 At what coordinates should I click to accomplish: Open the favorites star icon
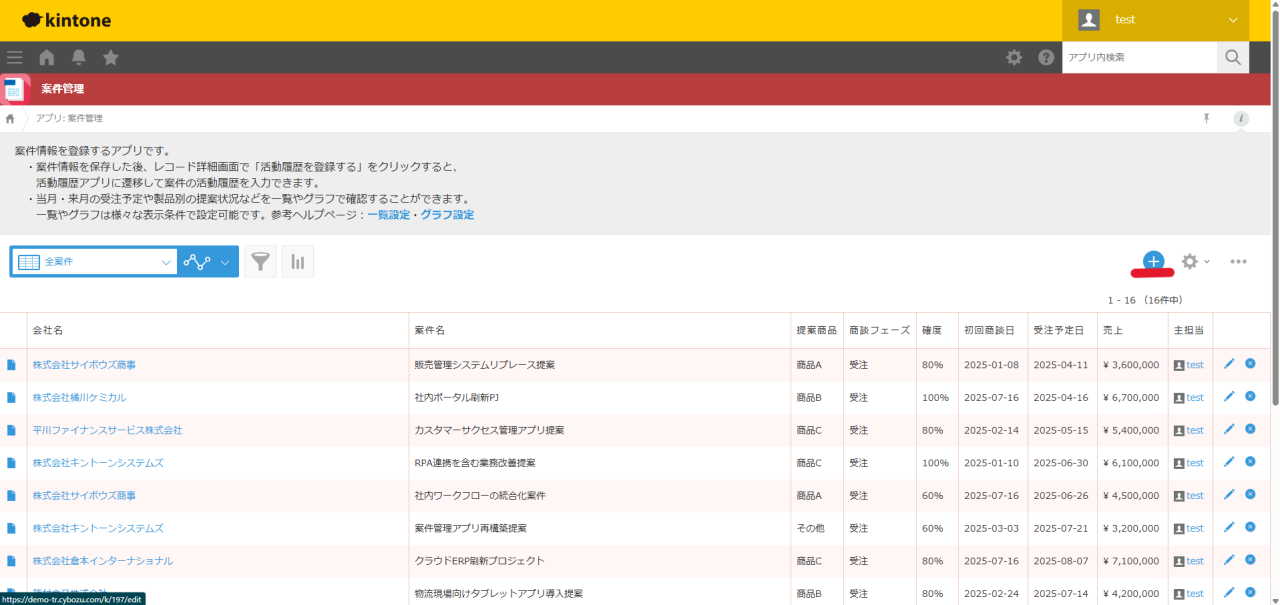[x=111, y=58]
